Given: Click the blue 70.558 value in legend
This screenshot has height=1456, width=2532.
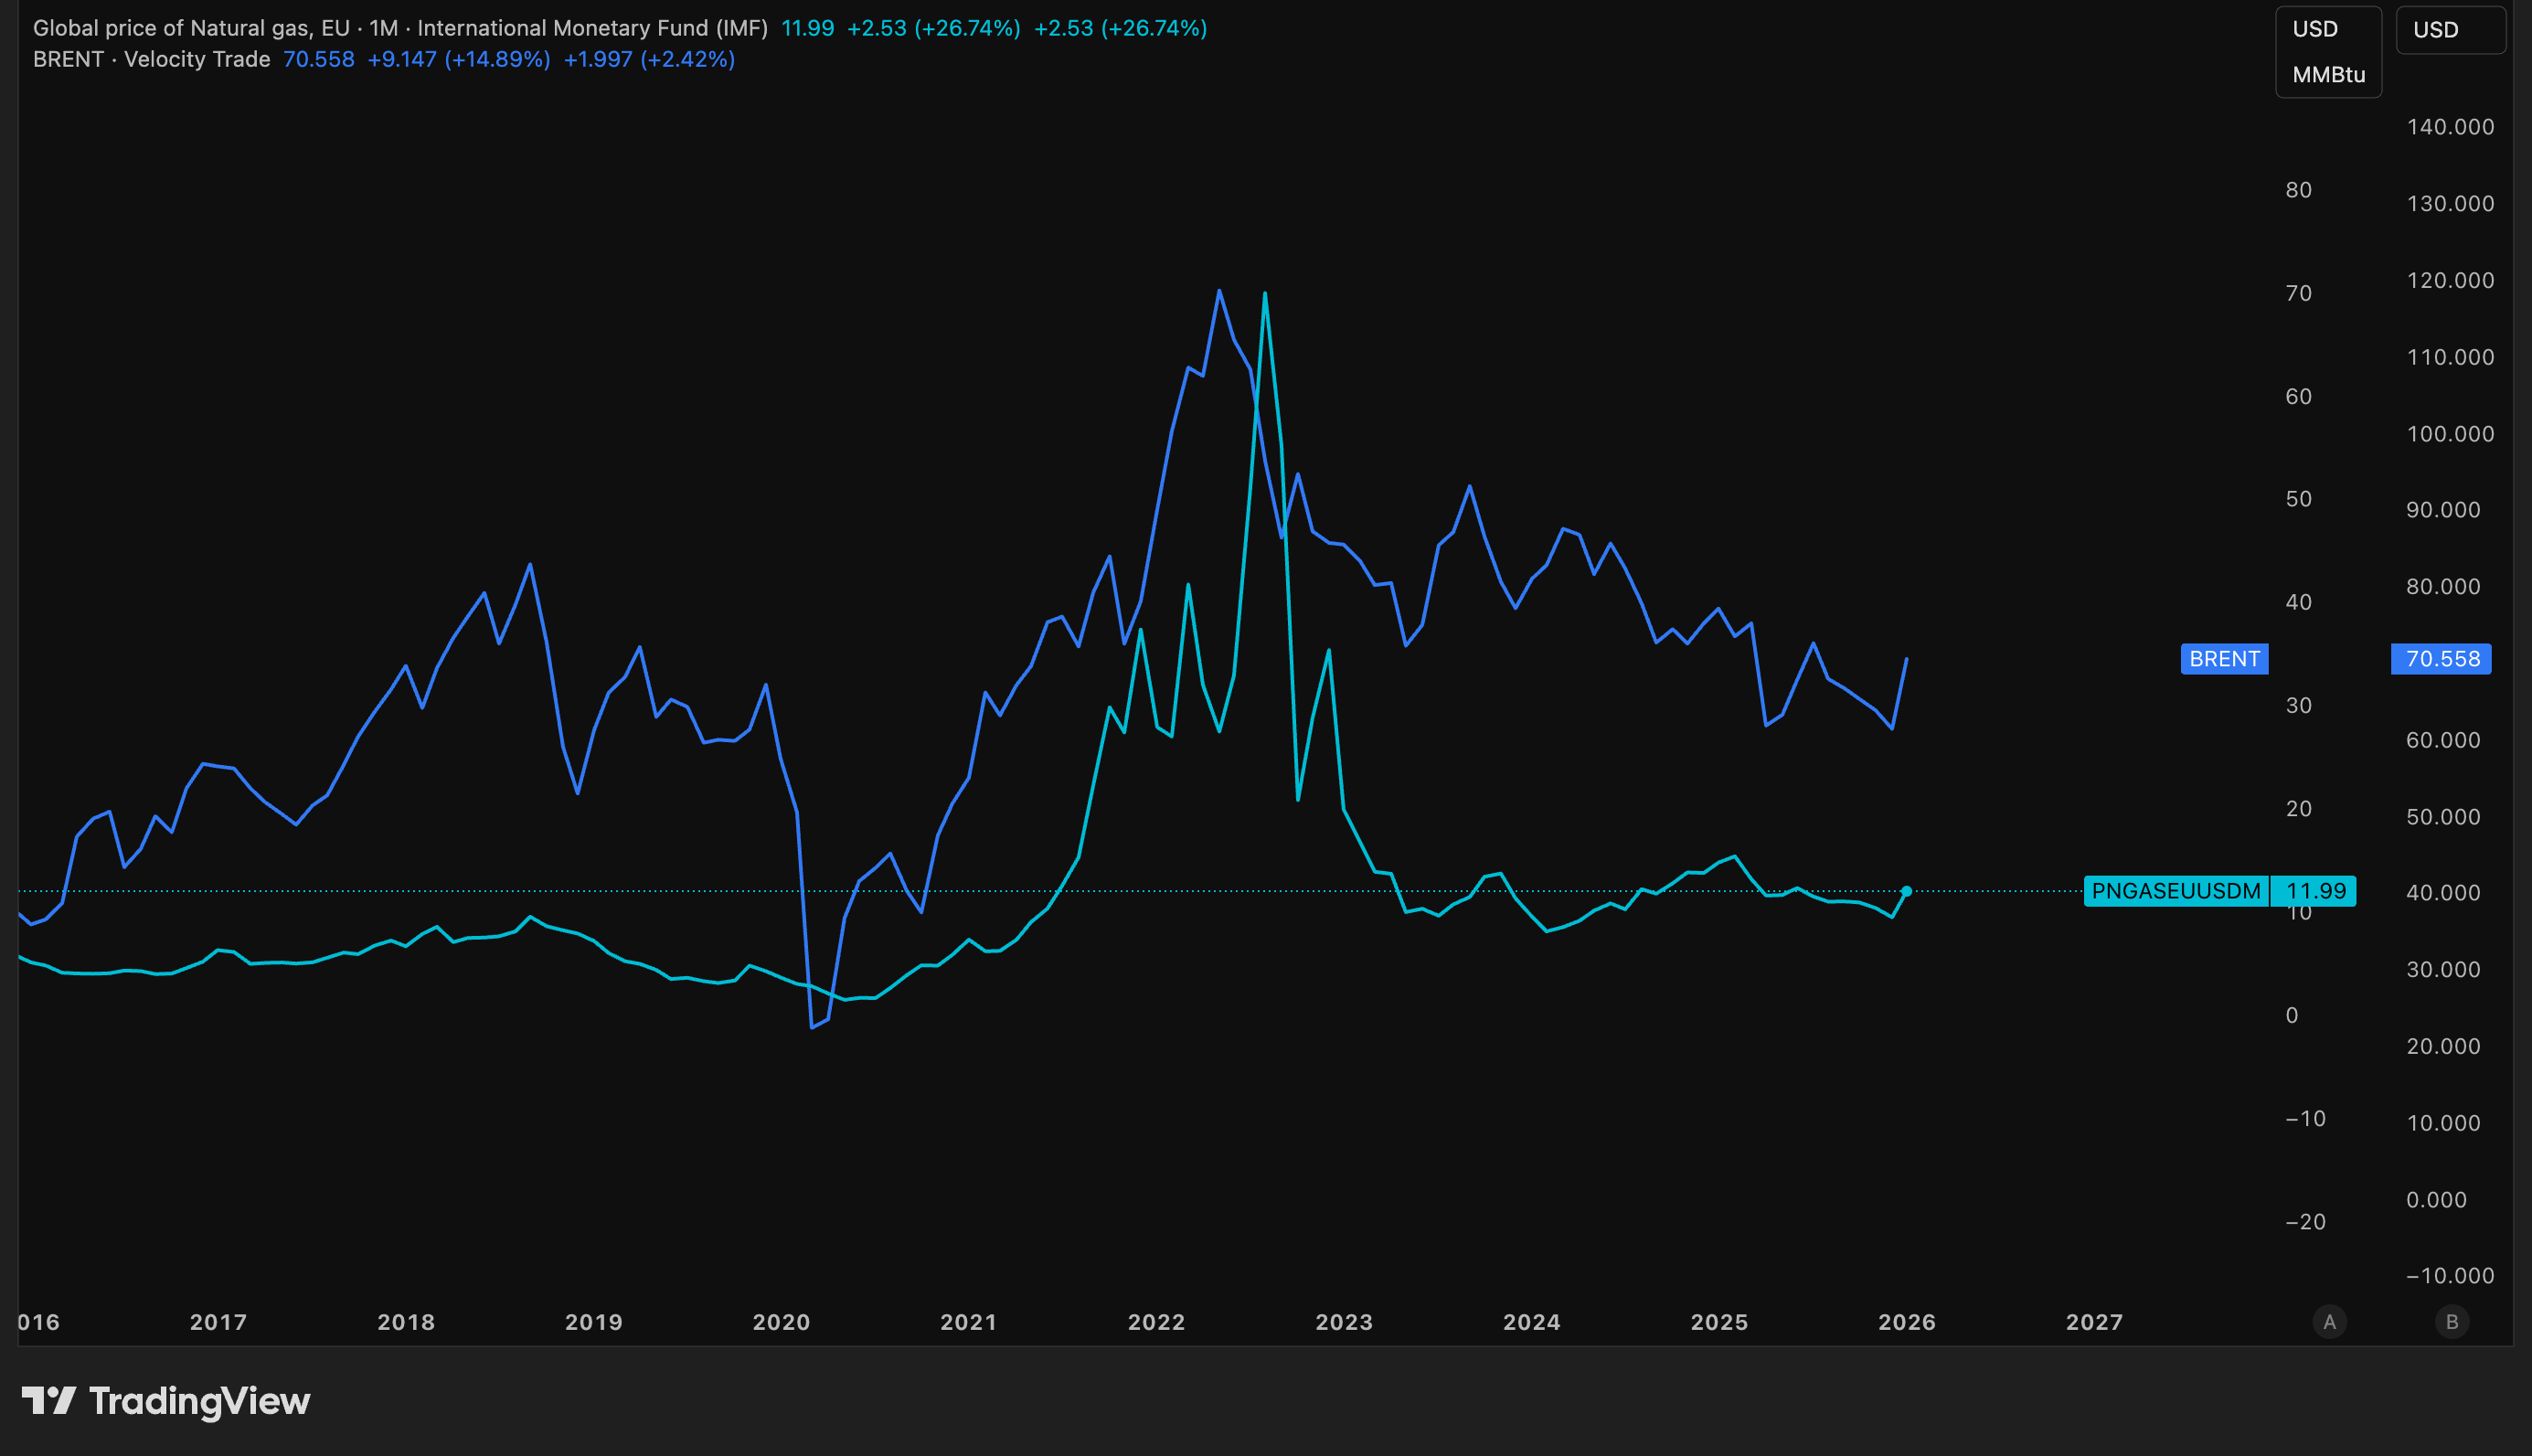Looking at the screenshot, I should tap(318, 59).
